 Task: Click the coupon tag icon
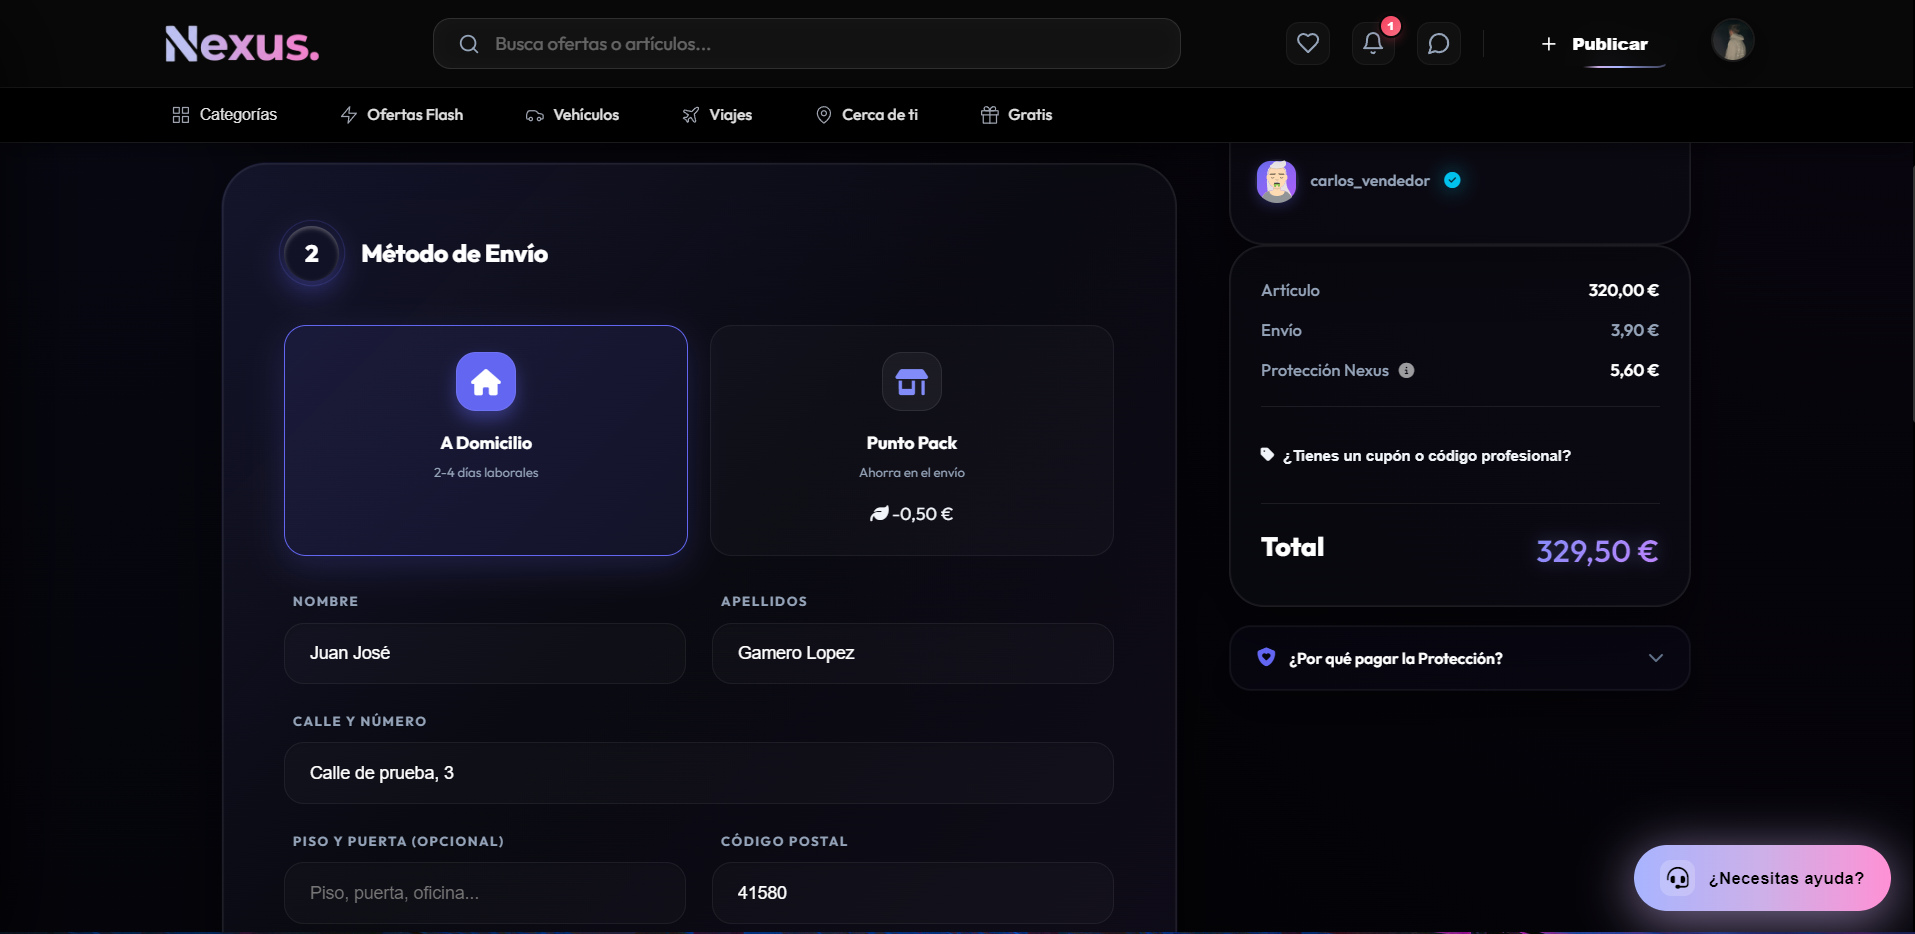1267,455
